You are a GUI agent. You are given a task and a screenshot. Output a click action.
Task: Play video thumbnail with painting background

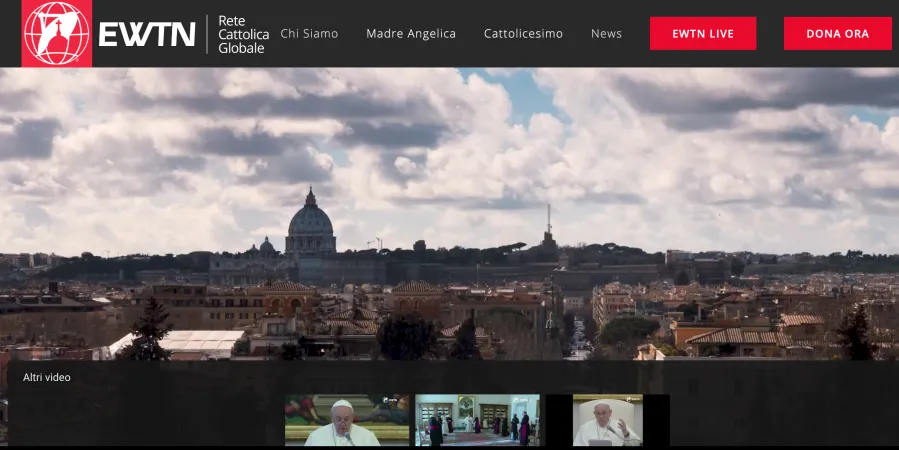347,420
